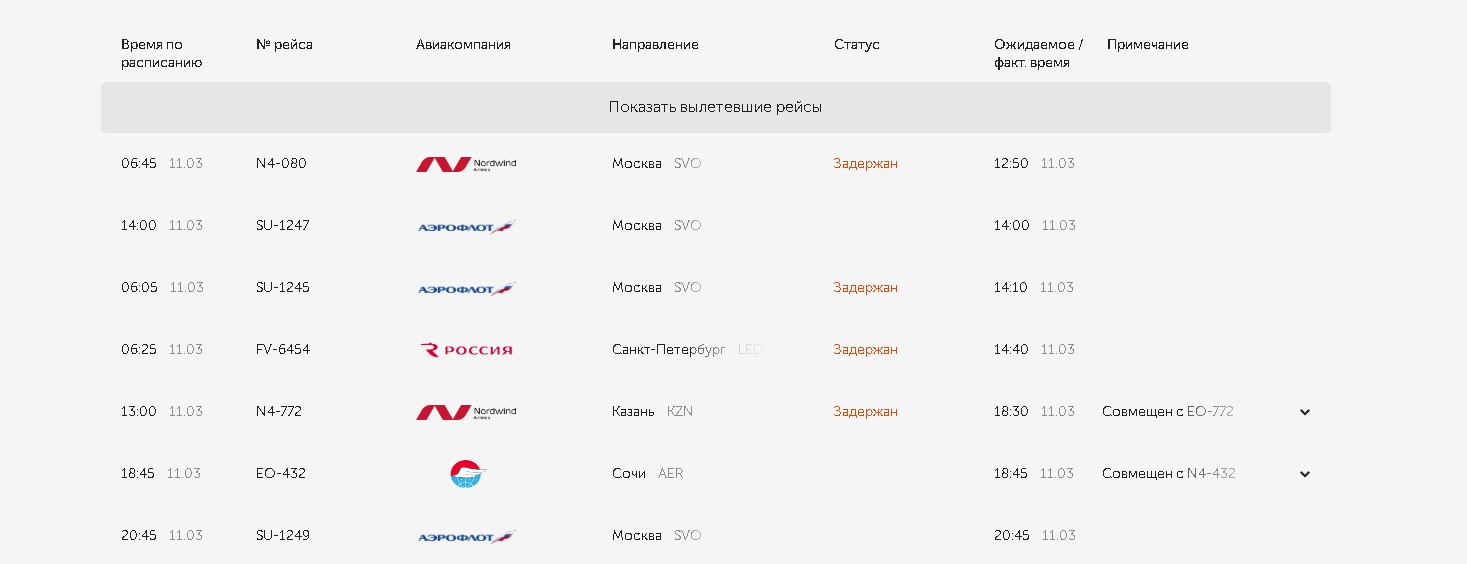Click destination Казань KZN
This screenshot has height=564, width=1467.
[652, 412]
